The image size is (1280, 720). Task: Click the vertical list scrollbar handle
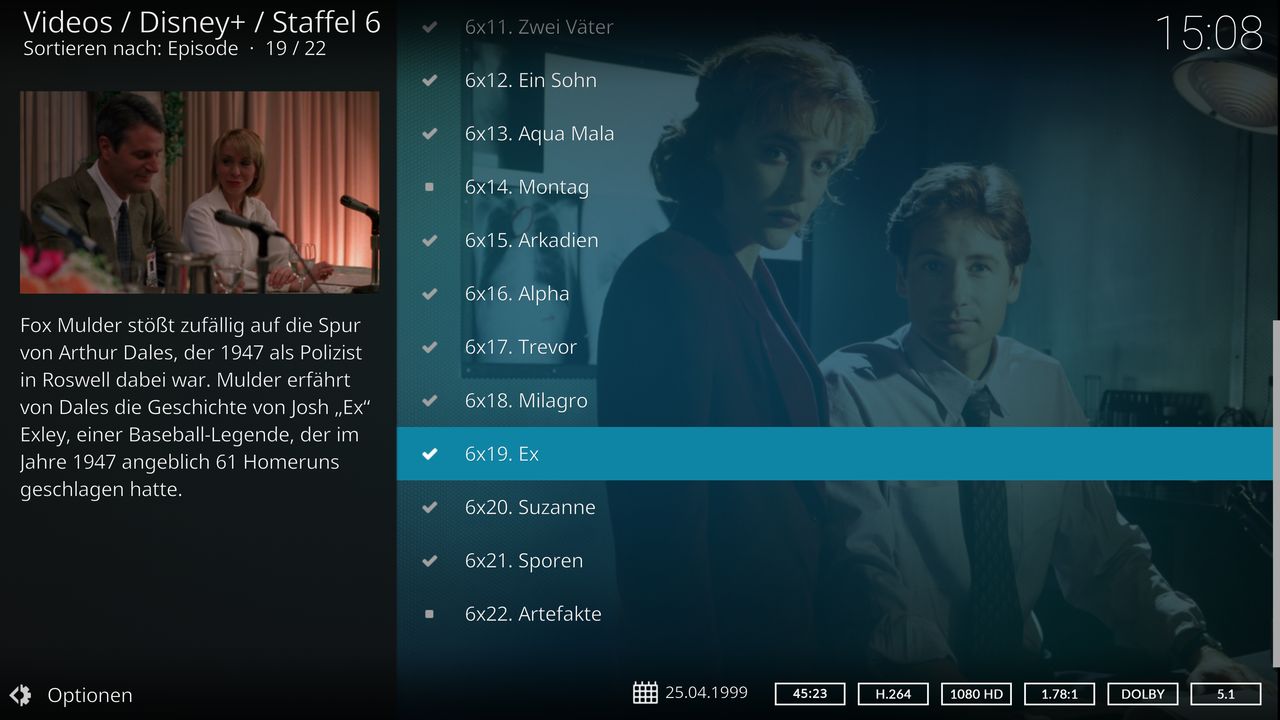[x=1275, y=493]
